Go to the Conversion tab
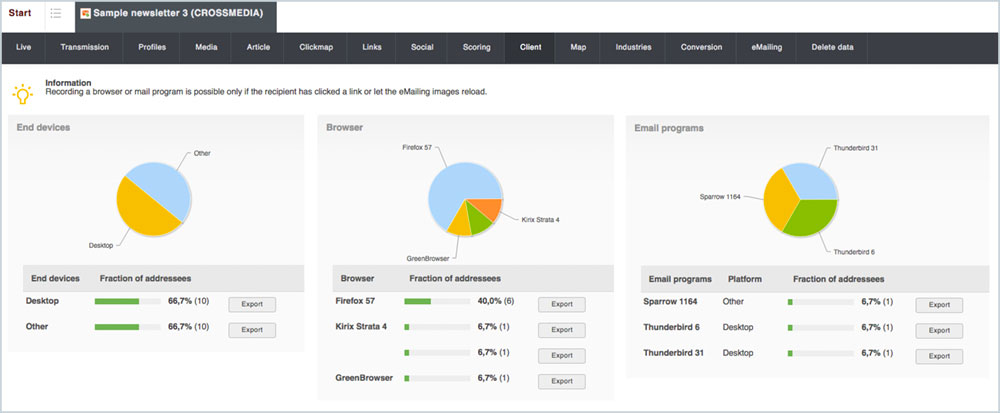Screen dimensions: 1000x413 [x=701, y=47]
